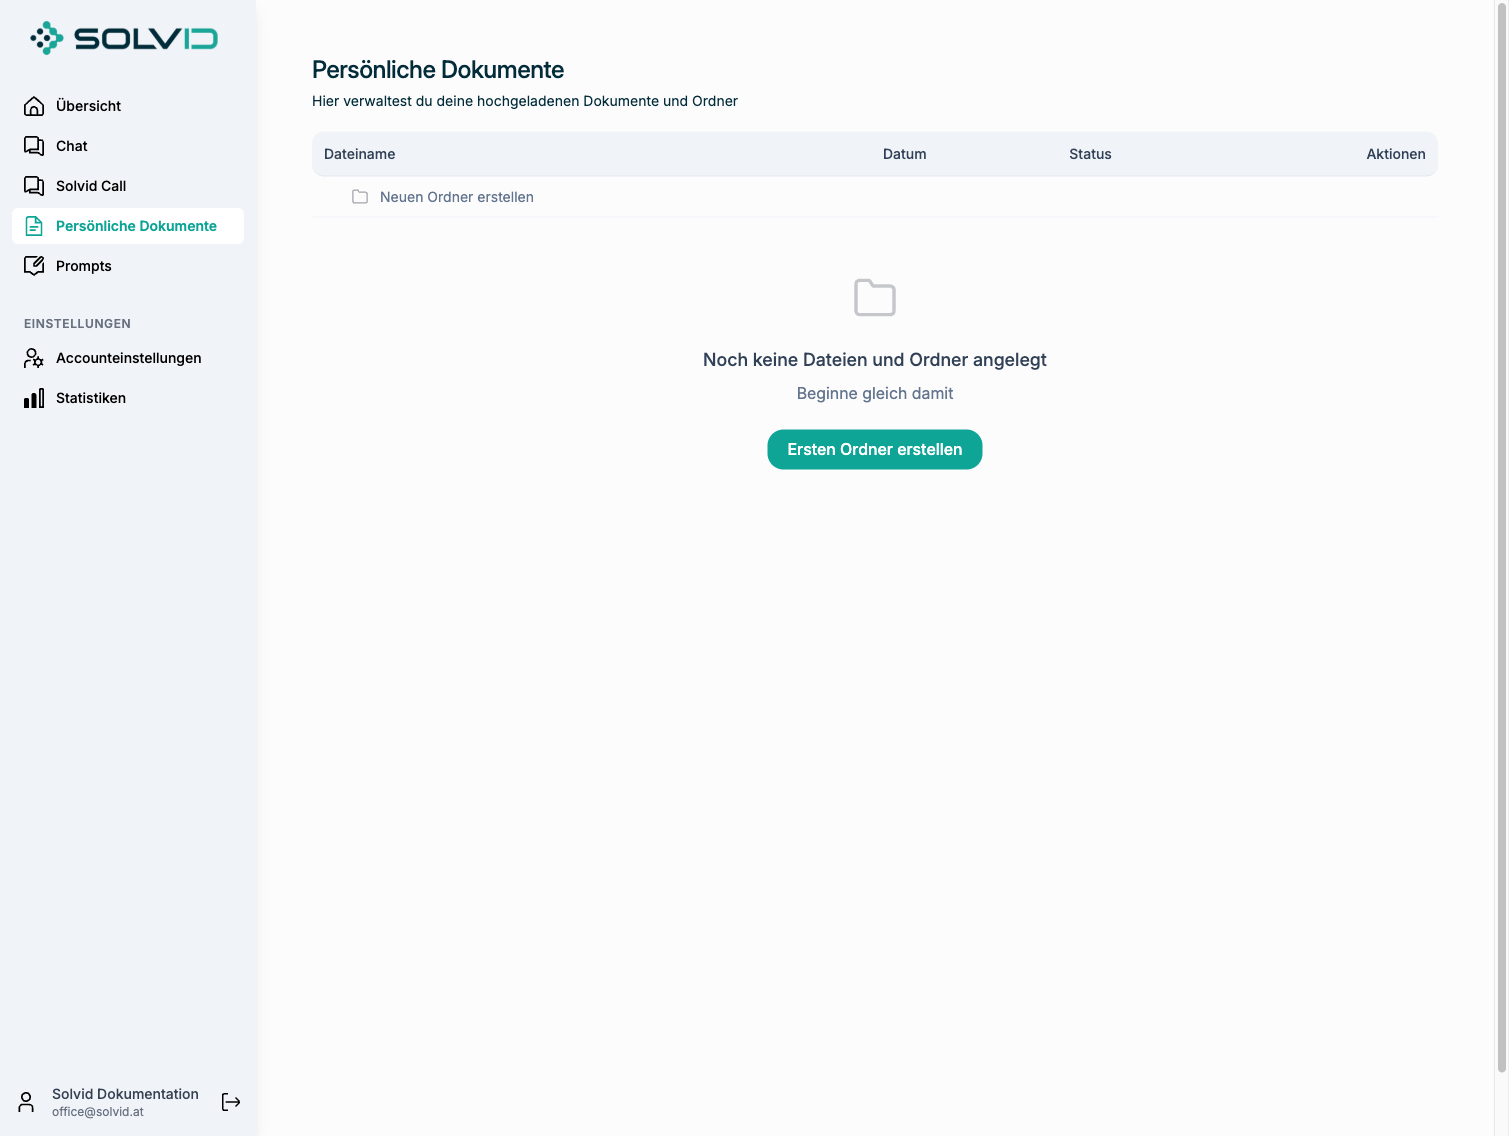Go to the Chat section
Viewport: 1509px width, 1136px height.
click(x=128, y=146)
